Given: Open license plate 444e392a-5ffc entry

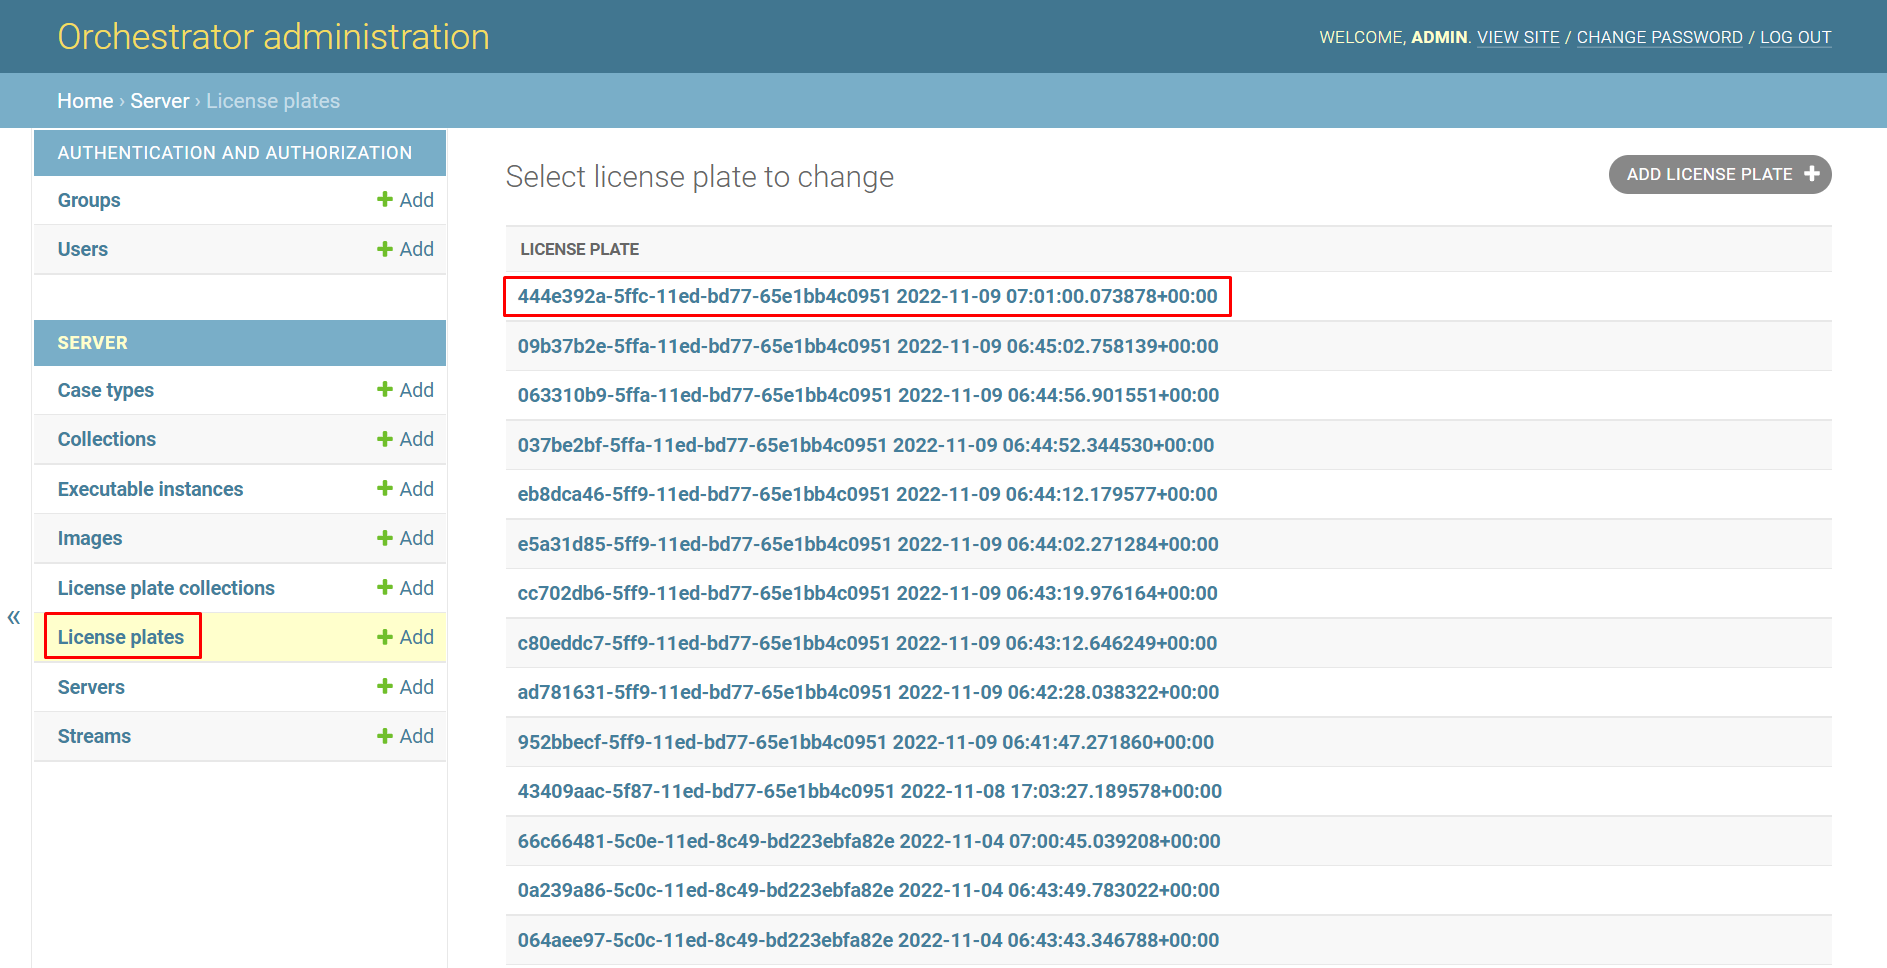Looking at the screenshot, I should (867, 296).
